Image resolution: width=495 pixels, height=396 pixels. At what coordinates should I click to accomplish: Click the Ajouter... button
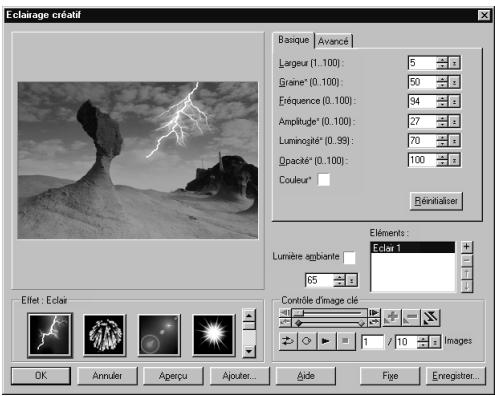coord(240,376)
